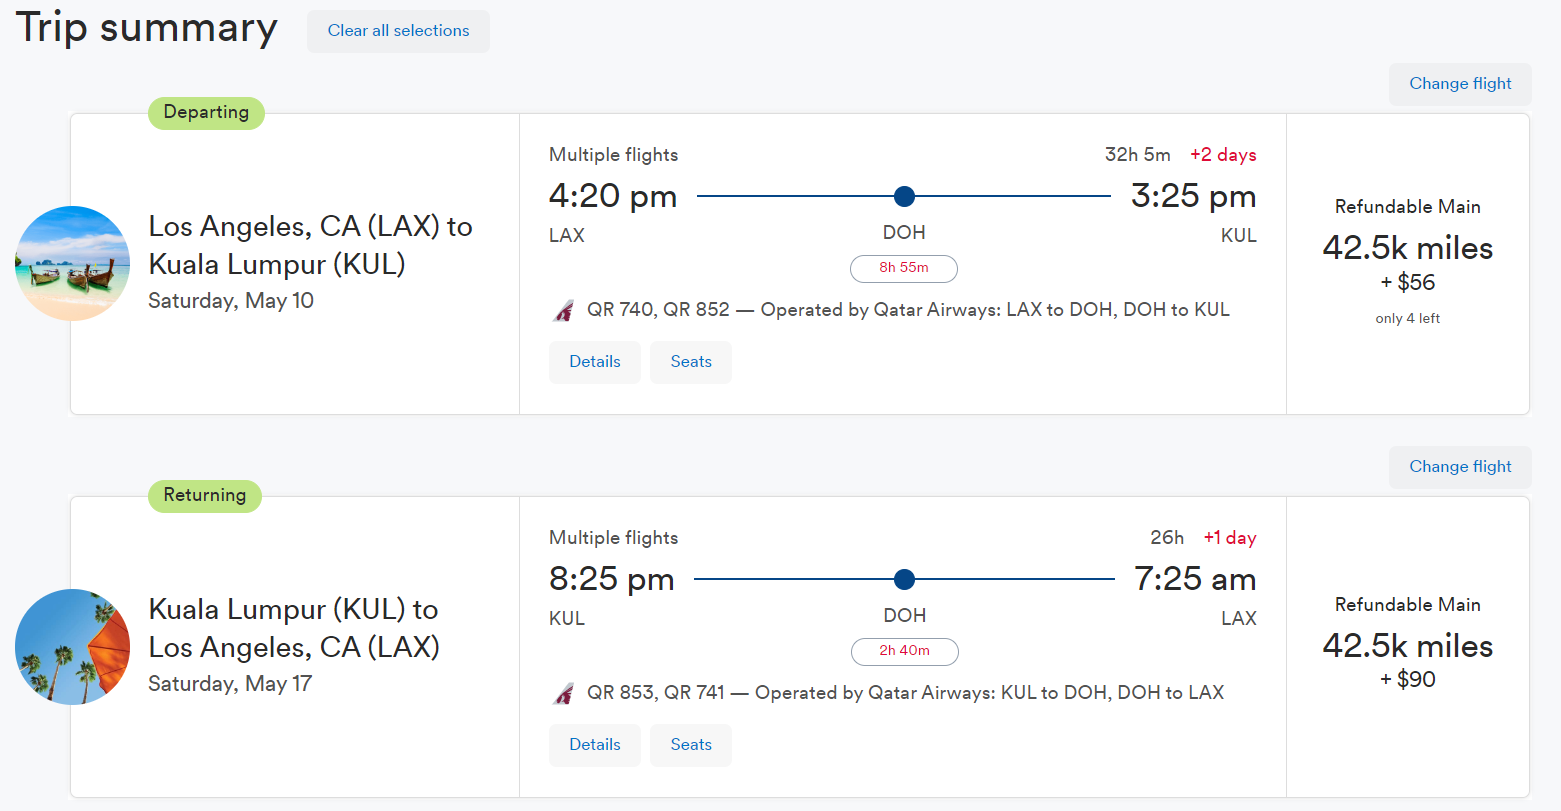Click the DOH layover marker on departing flight
This screenshot has height=811, width=1561.
pos(904,196)
